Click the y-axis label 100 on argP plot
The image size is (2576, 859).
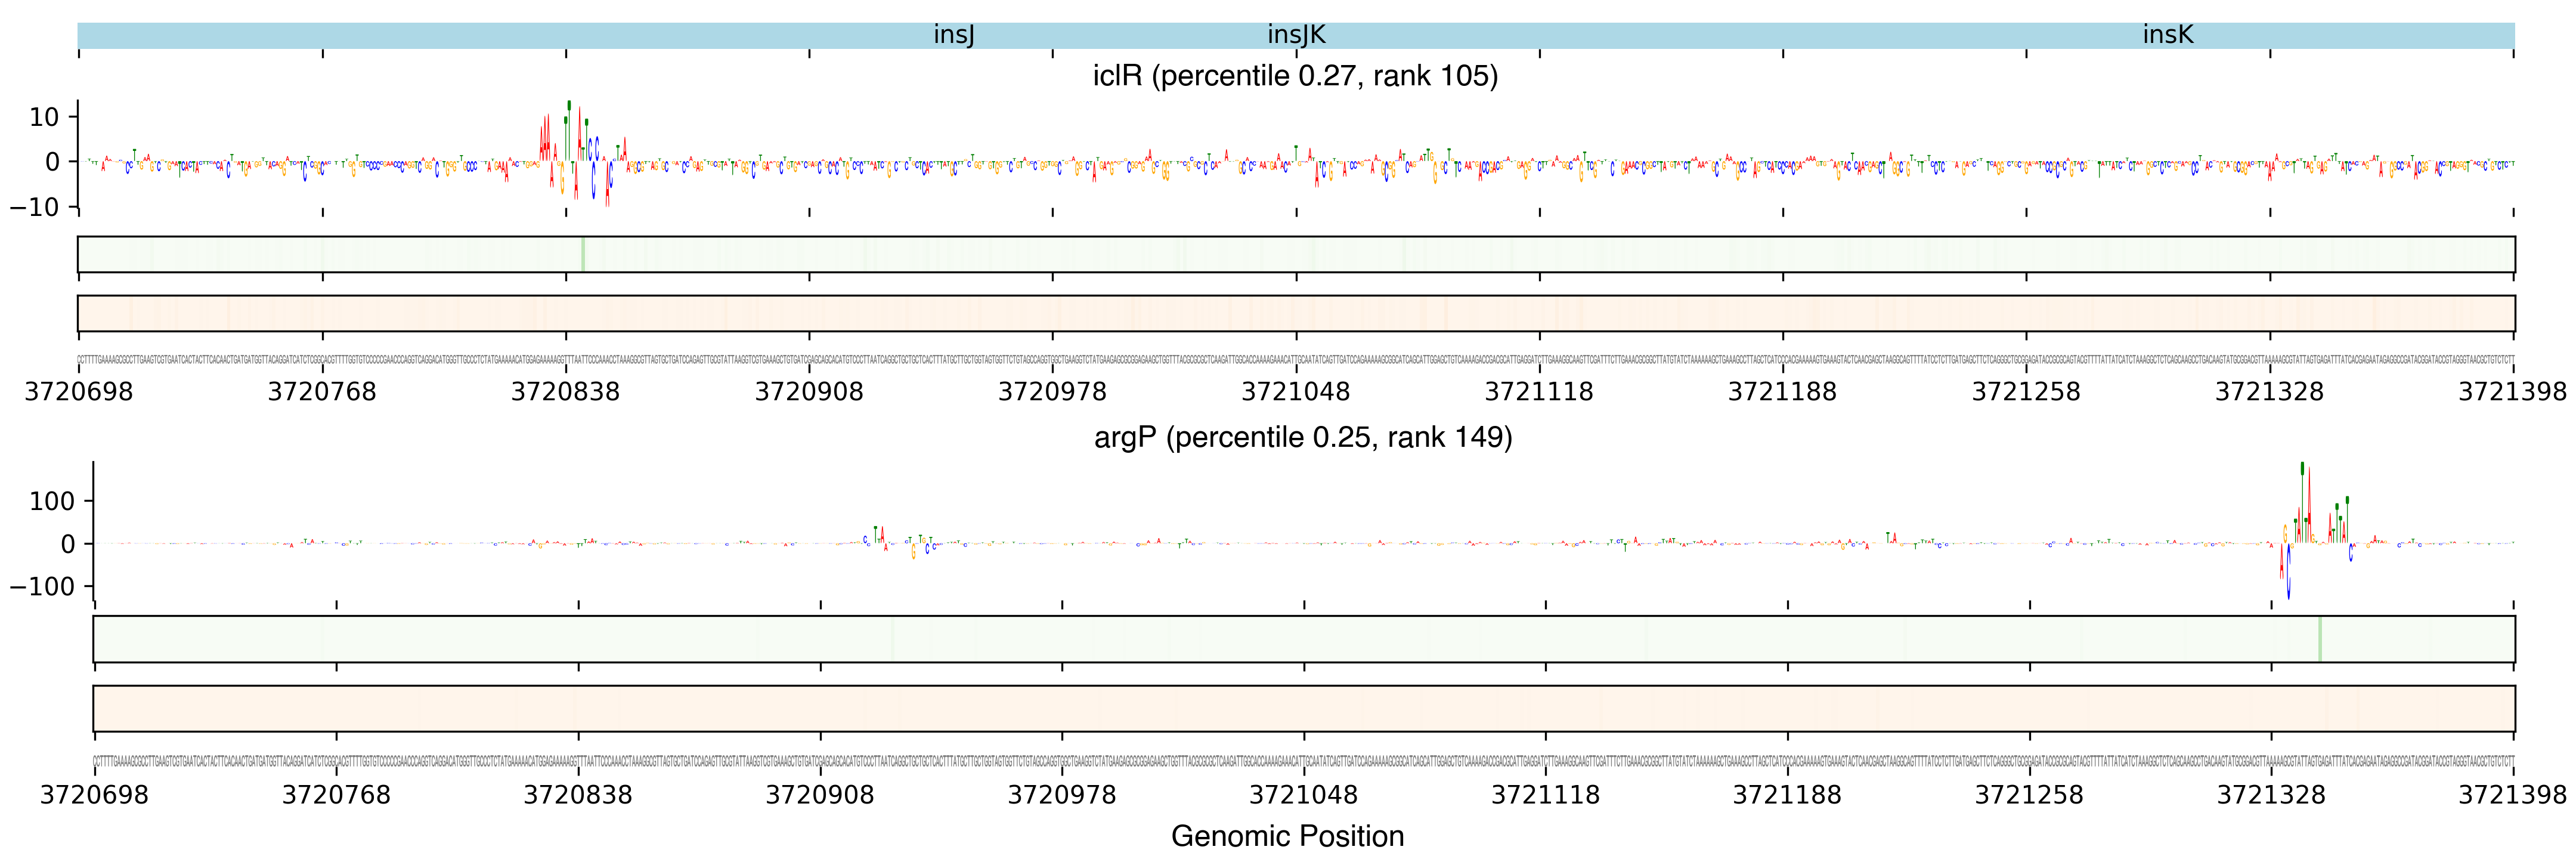pyautogui.click(x=51, y=501)
